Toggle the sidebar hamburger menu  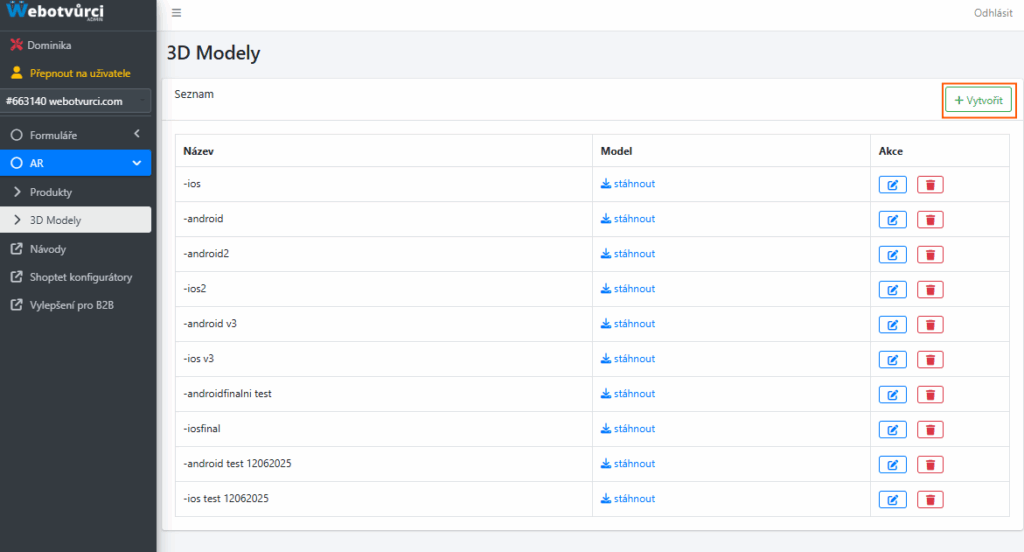point(176,12)
